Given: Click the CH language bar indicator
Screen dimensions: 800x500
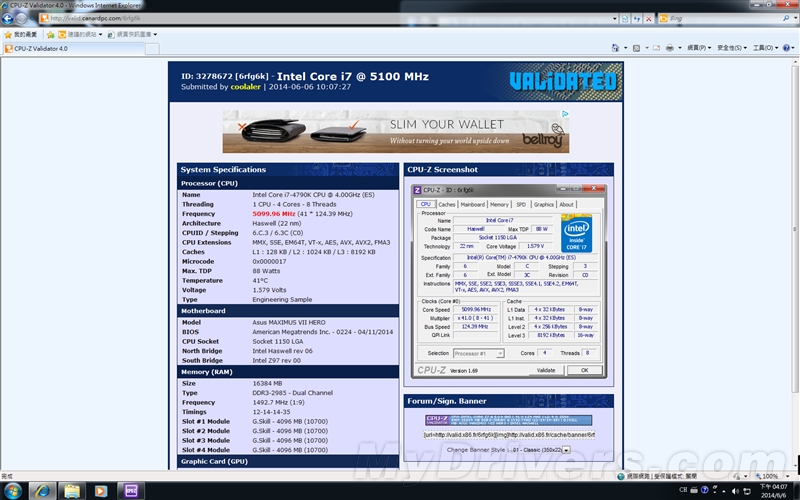Looking at the screenshot, I should click(x=683, y=490).
